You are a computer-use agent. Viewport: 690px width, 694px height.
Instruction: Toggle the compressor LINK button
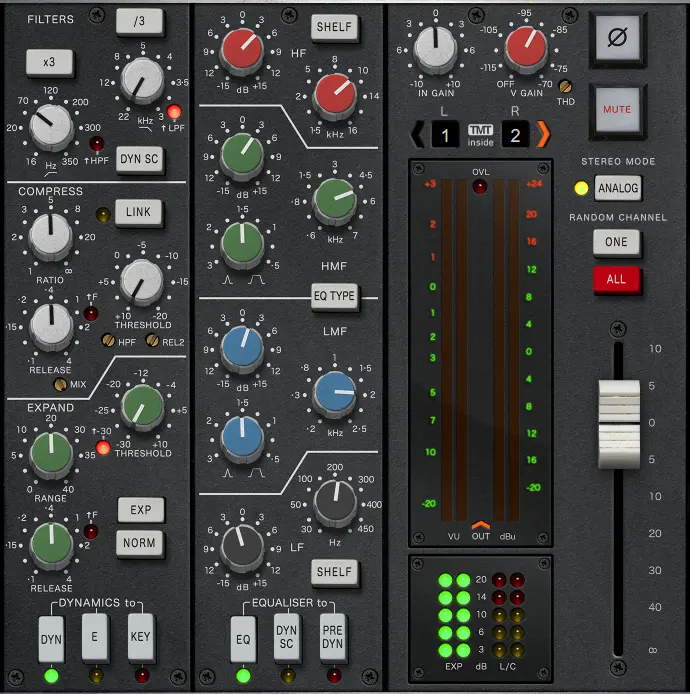pos(139,212)
